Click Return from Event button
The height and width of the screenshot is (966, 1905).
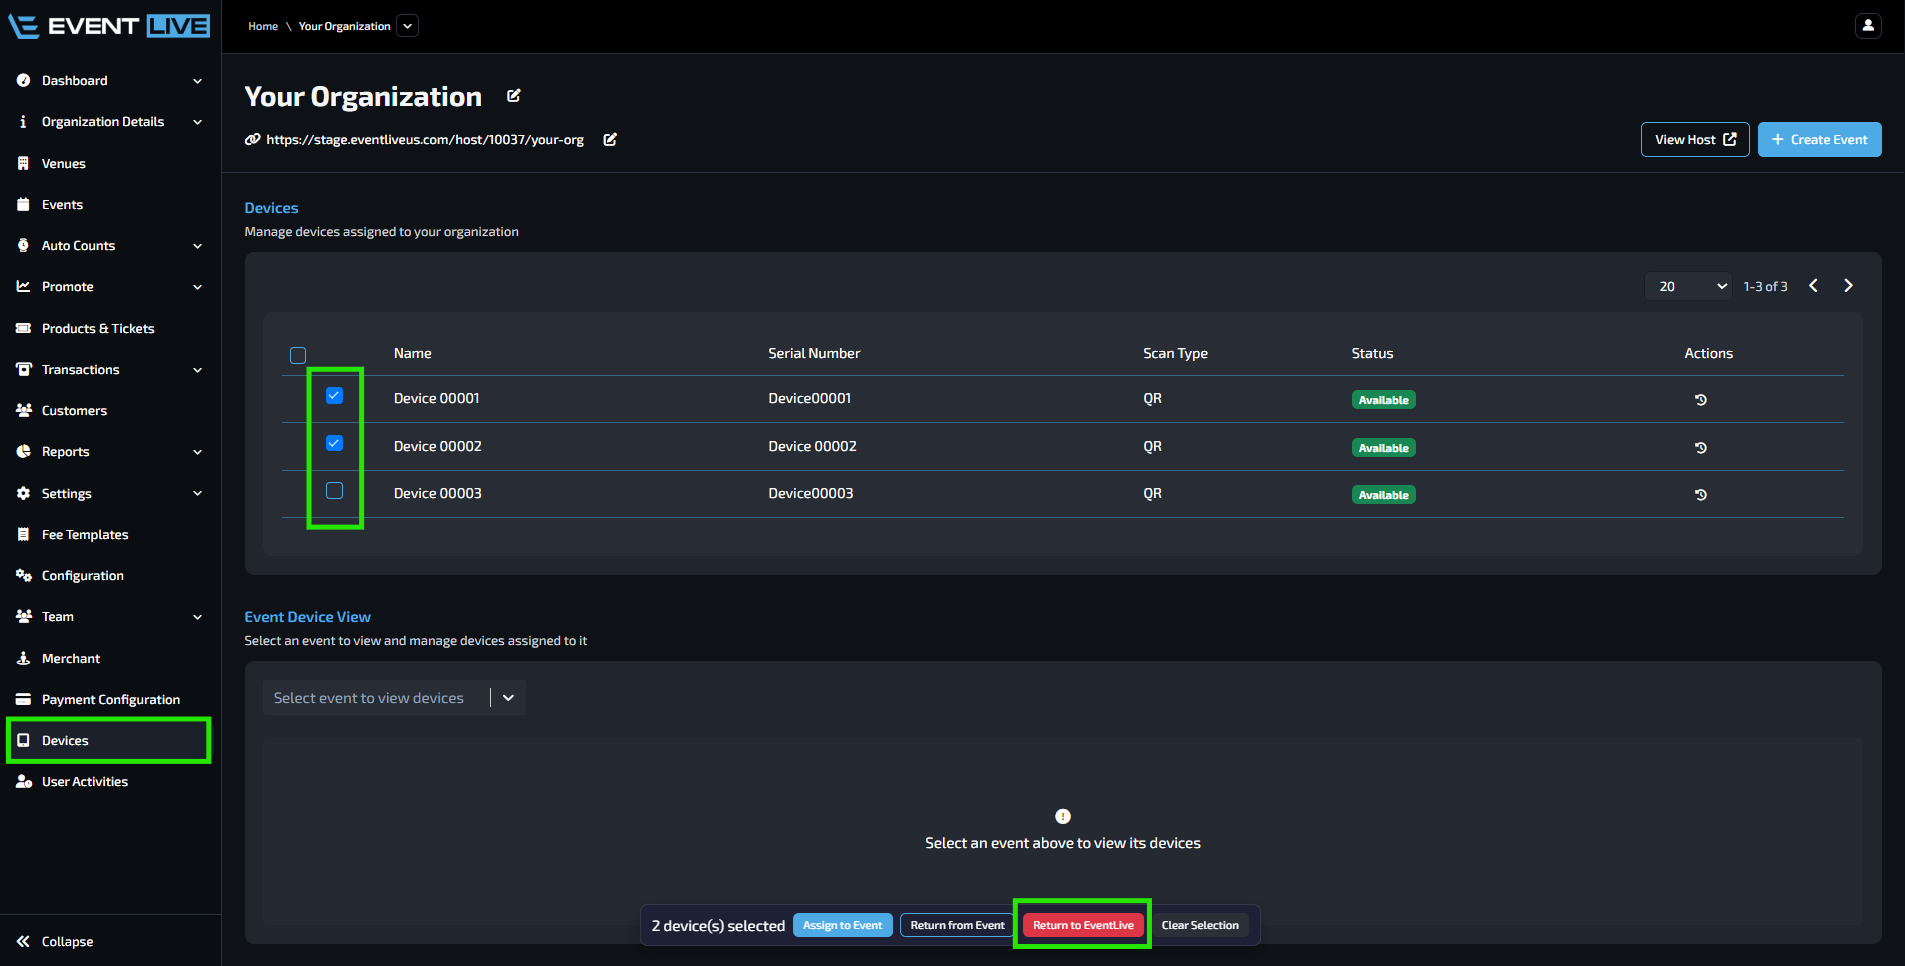pos(957,925)
